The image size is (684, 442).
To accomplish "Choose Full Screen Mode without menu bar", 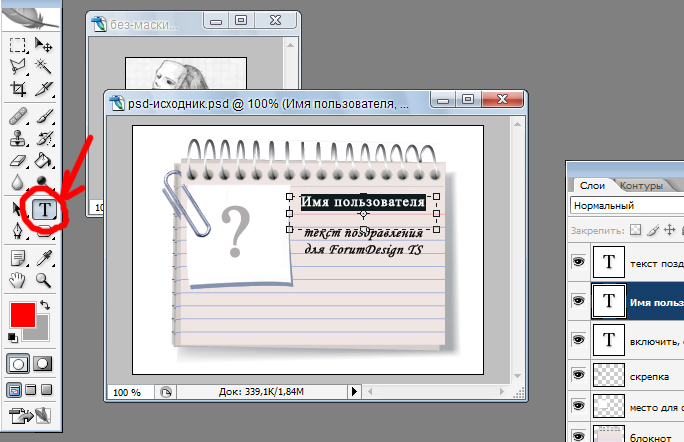I will [46, 390].
